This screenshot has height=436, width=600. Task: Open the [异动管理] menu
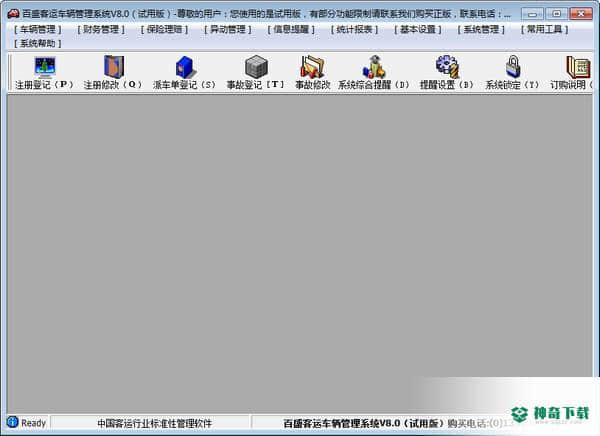[x=228, y=29]
